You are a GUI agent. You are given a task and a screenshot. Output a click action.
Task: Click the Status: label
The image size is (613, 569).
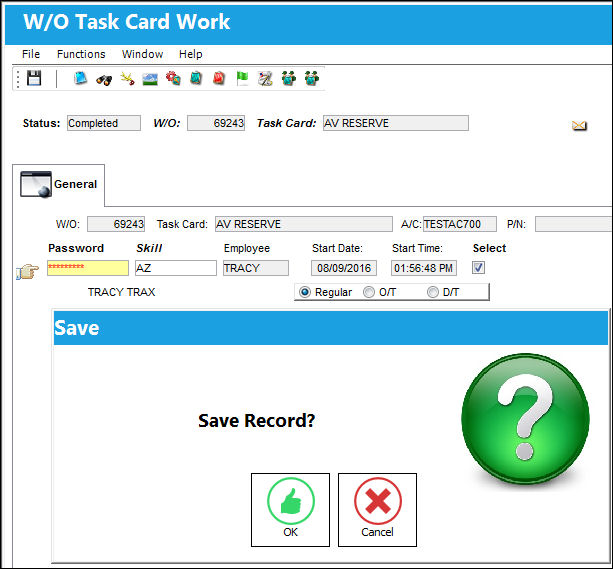[41, 123]
